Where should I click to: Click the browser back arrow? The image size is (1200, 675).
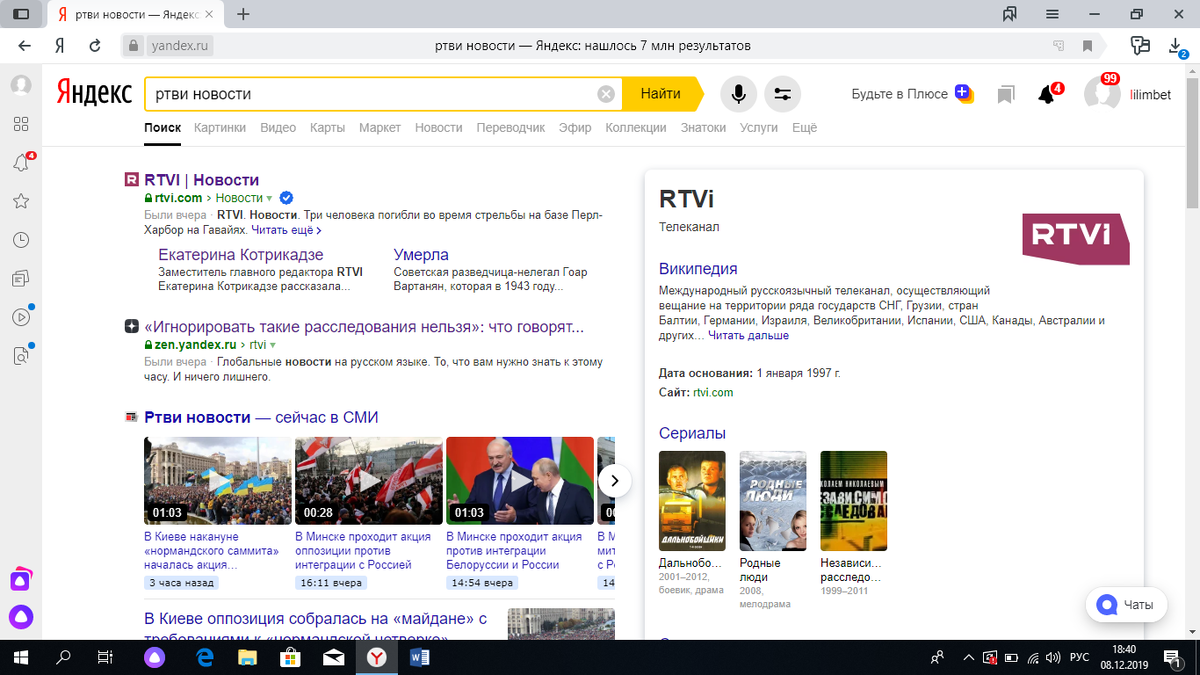24,46
